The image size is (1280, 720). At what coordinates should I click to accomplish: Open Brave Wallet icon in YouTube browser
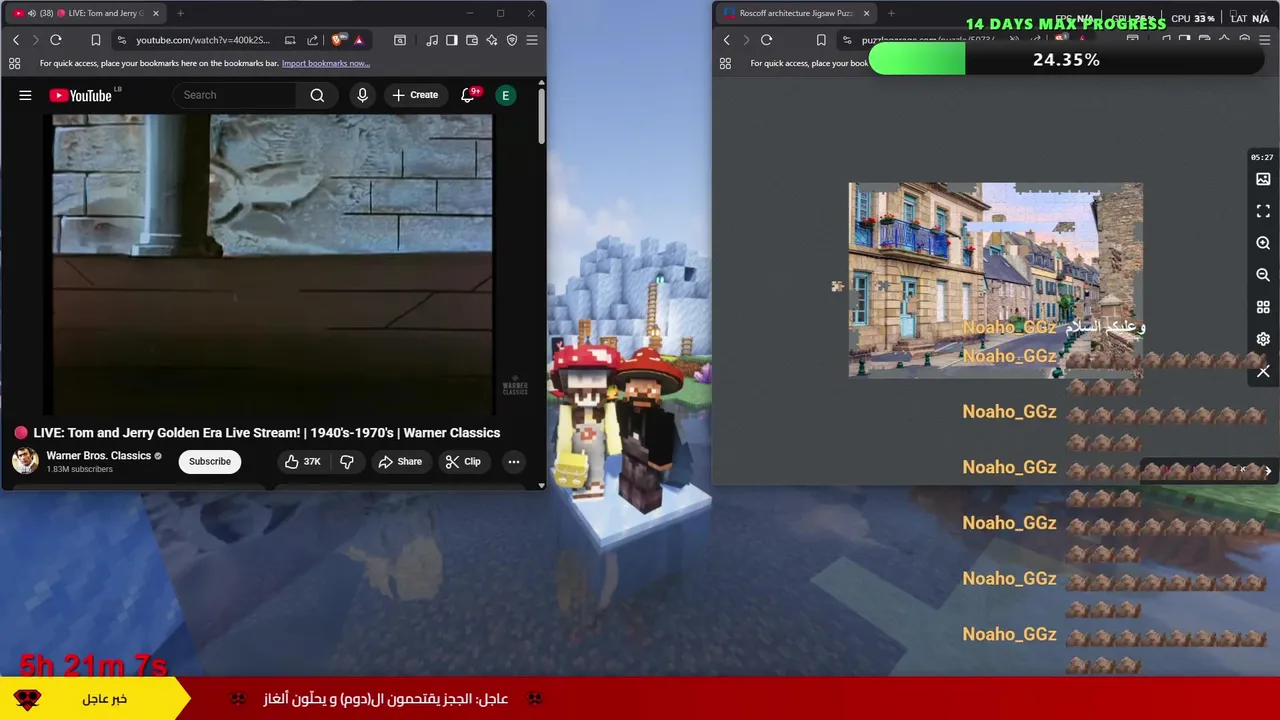pos(472,40)
